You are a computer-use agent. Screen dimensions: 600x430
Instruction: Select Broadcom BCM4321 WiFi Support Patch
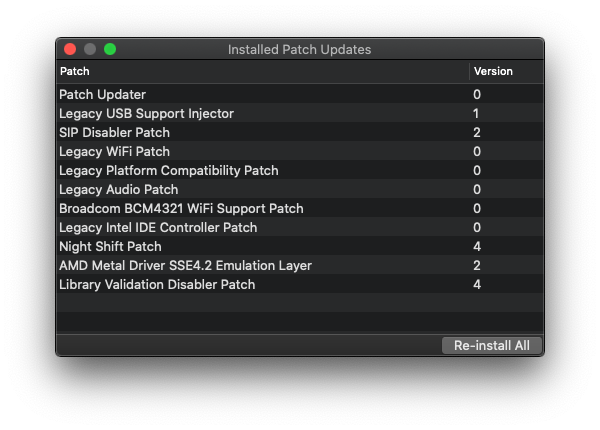pos(300,208)
